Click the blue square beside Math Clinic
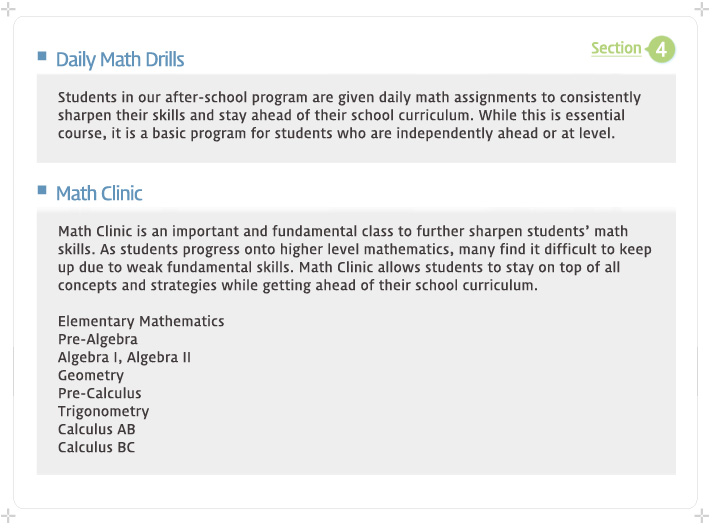Image resolution: width=712 pixels, height=530 pixels. (x=42, y=190)
